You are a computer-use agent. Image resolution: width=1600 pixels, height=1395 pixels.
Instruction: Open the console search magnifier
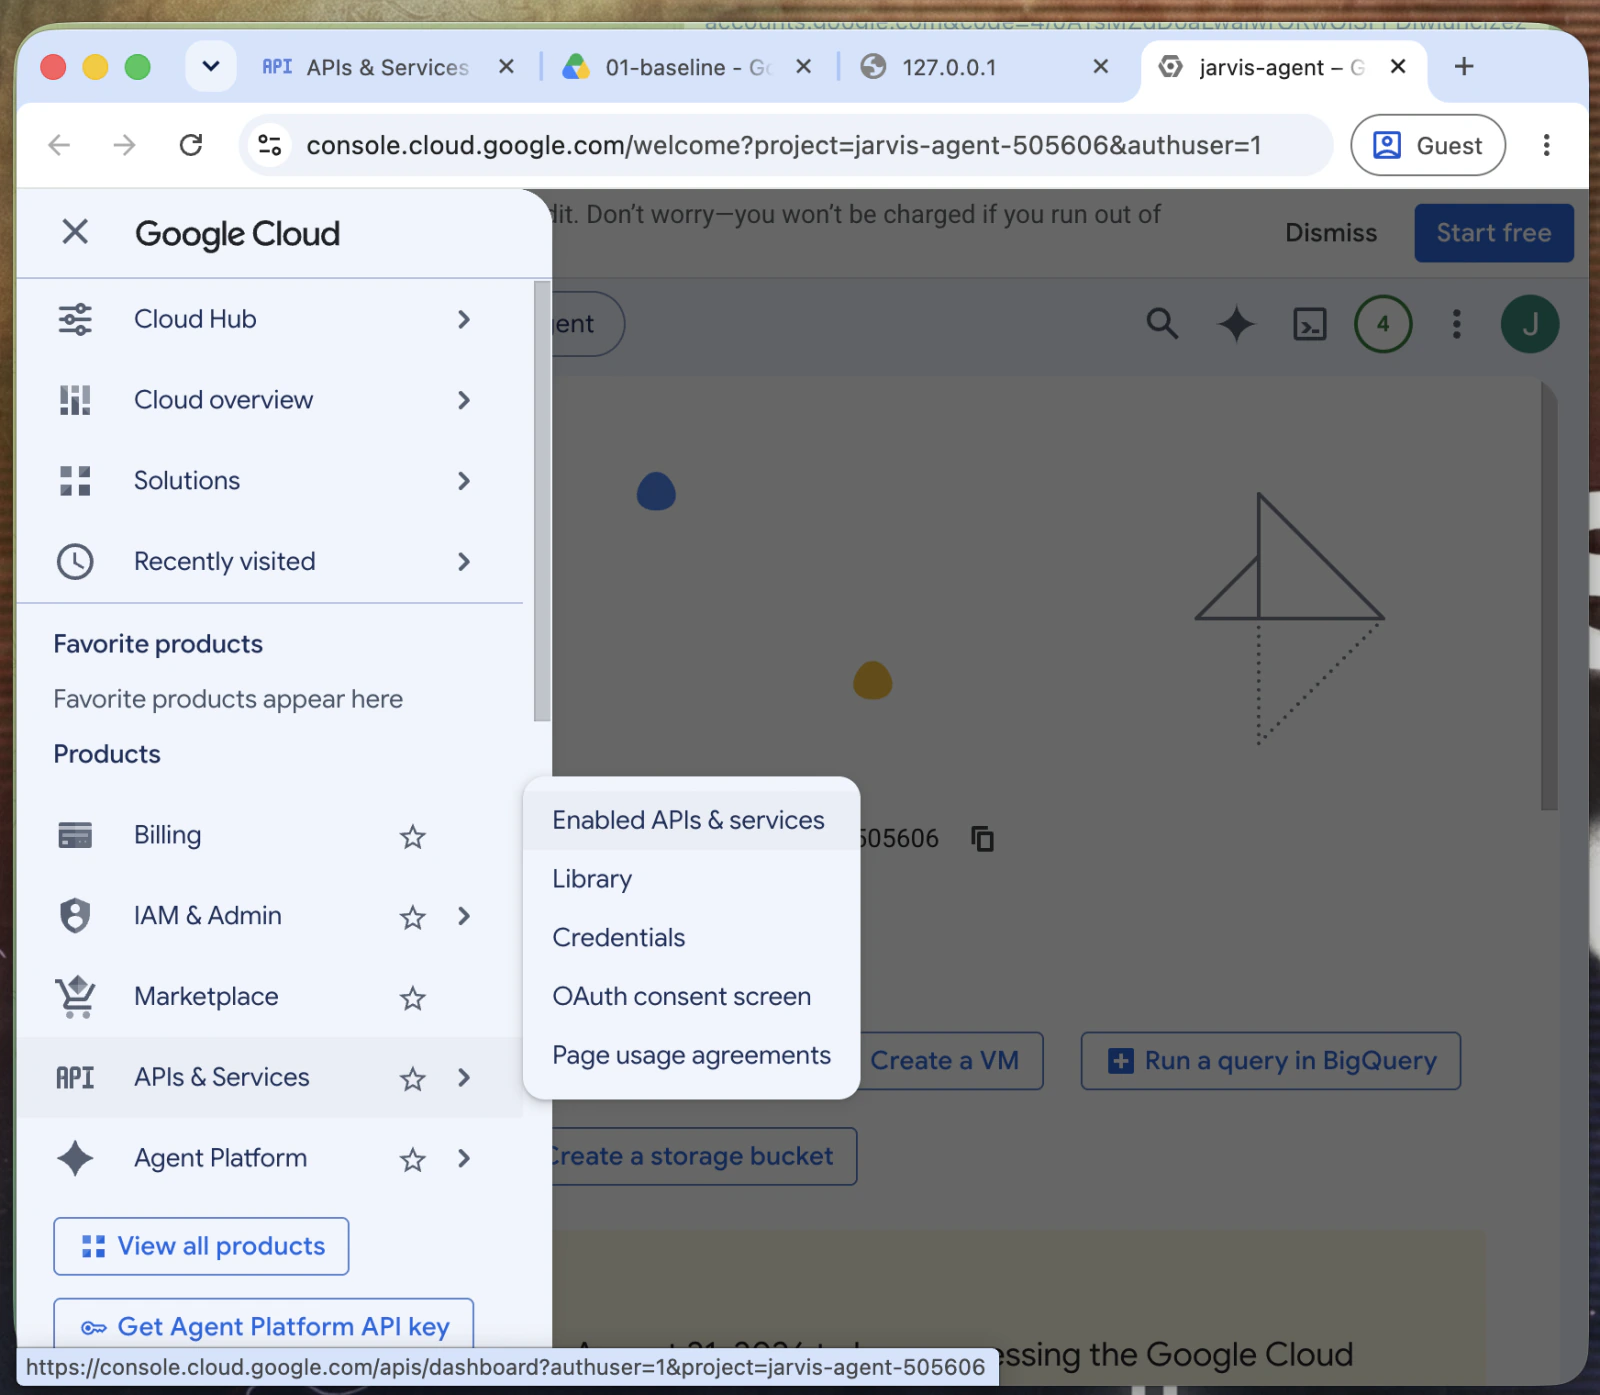1162,324
